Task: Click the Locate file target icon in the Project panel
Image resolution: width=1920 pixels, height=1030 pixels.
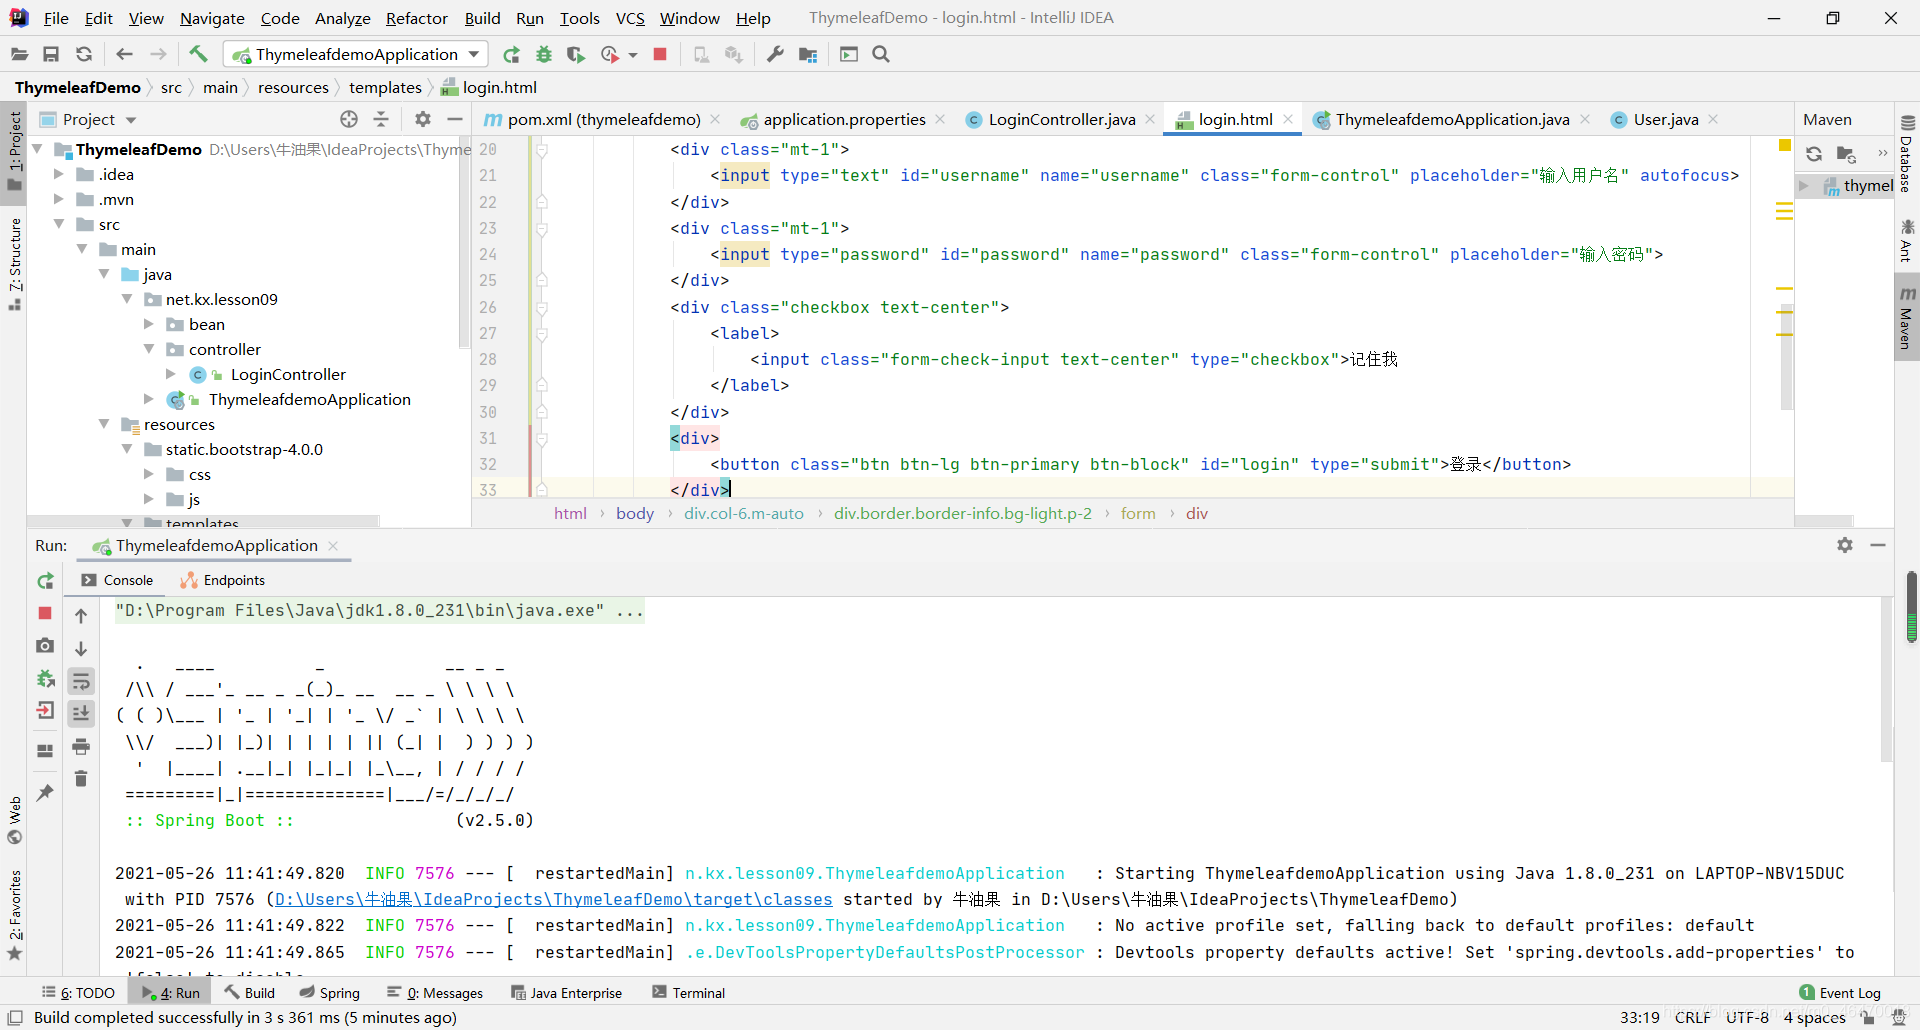Action: tap(349, 119)
